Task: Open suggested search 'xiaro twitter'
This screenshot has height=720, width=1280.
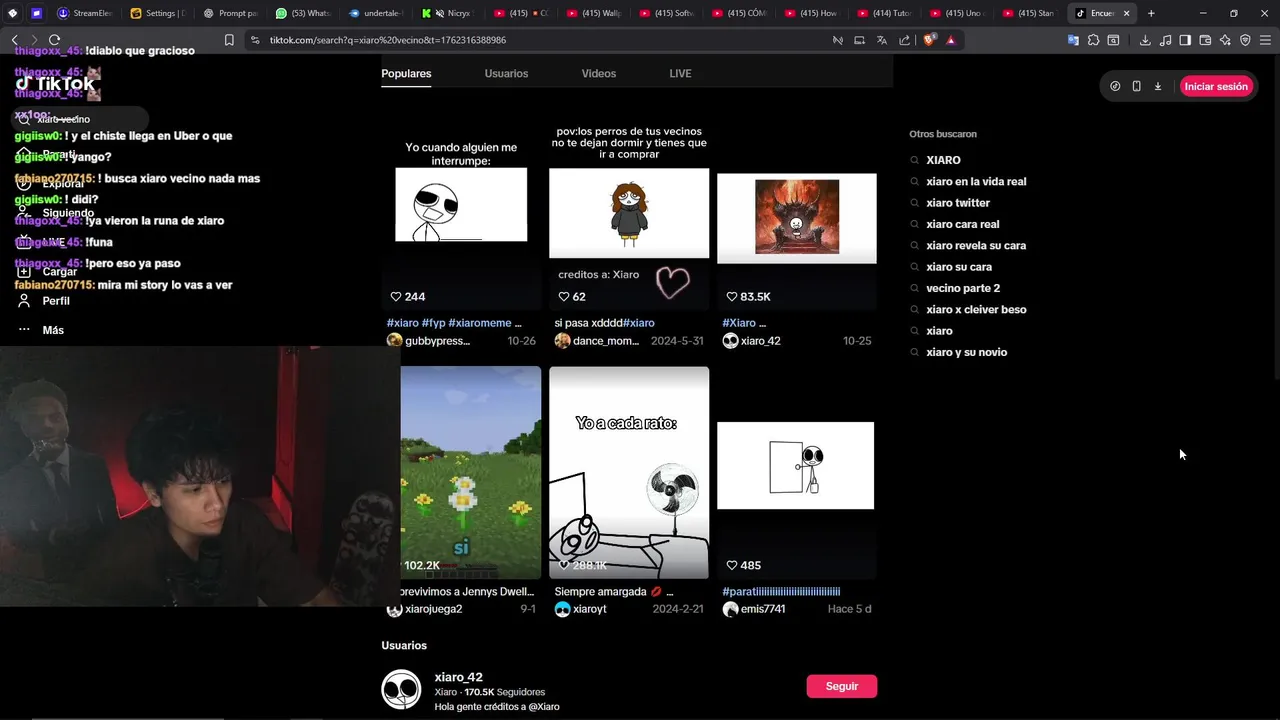Action: click(958, 203)
